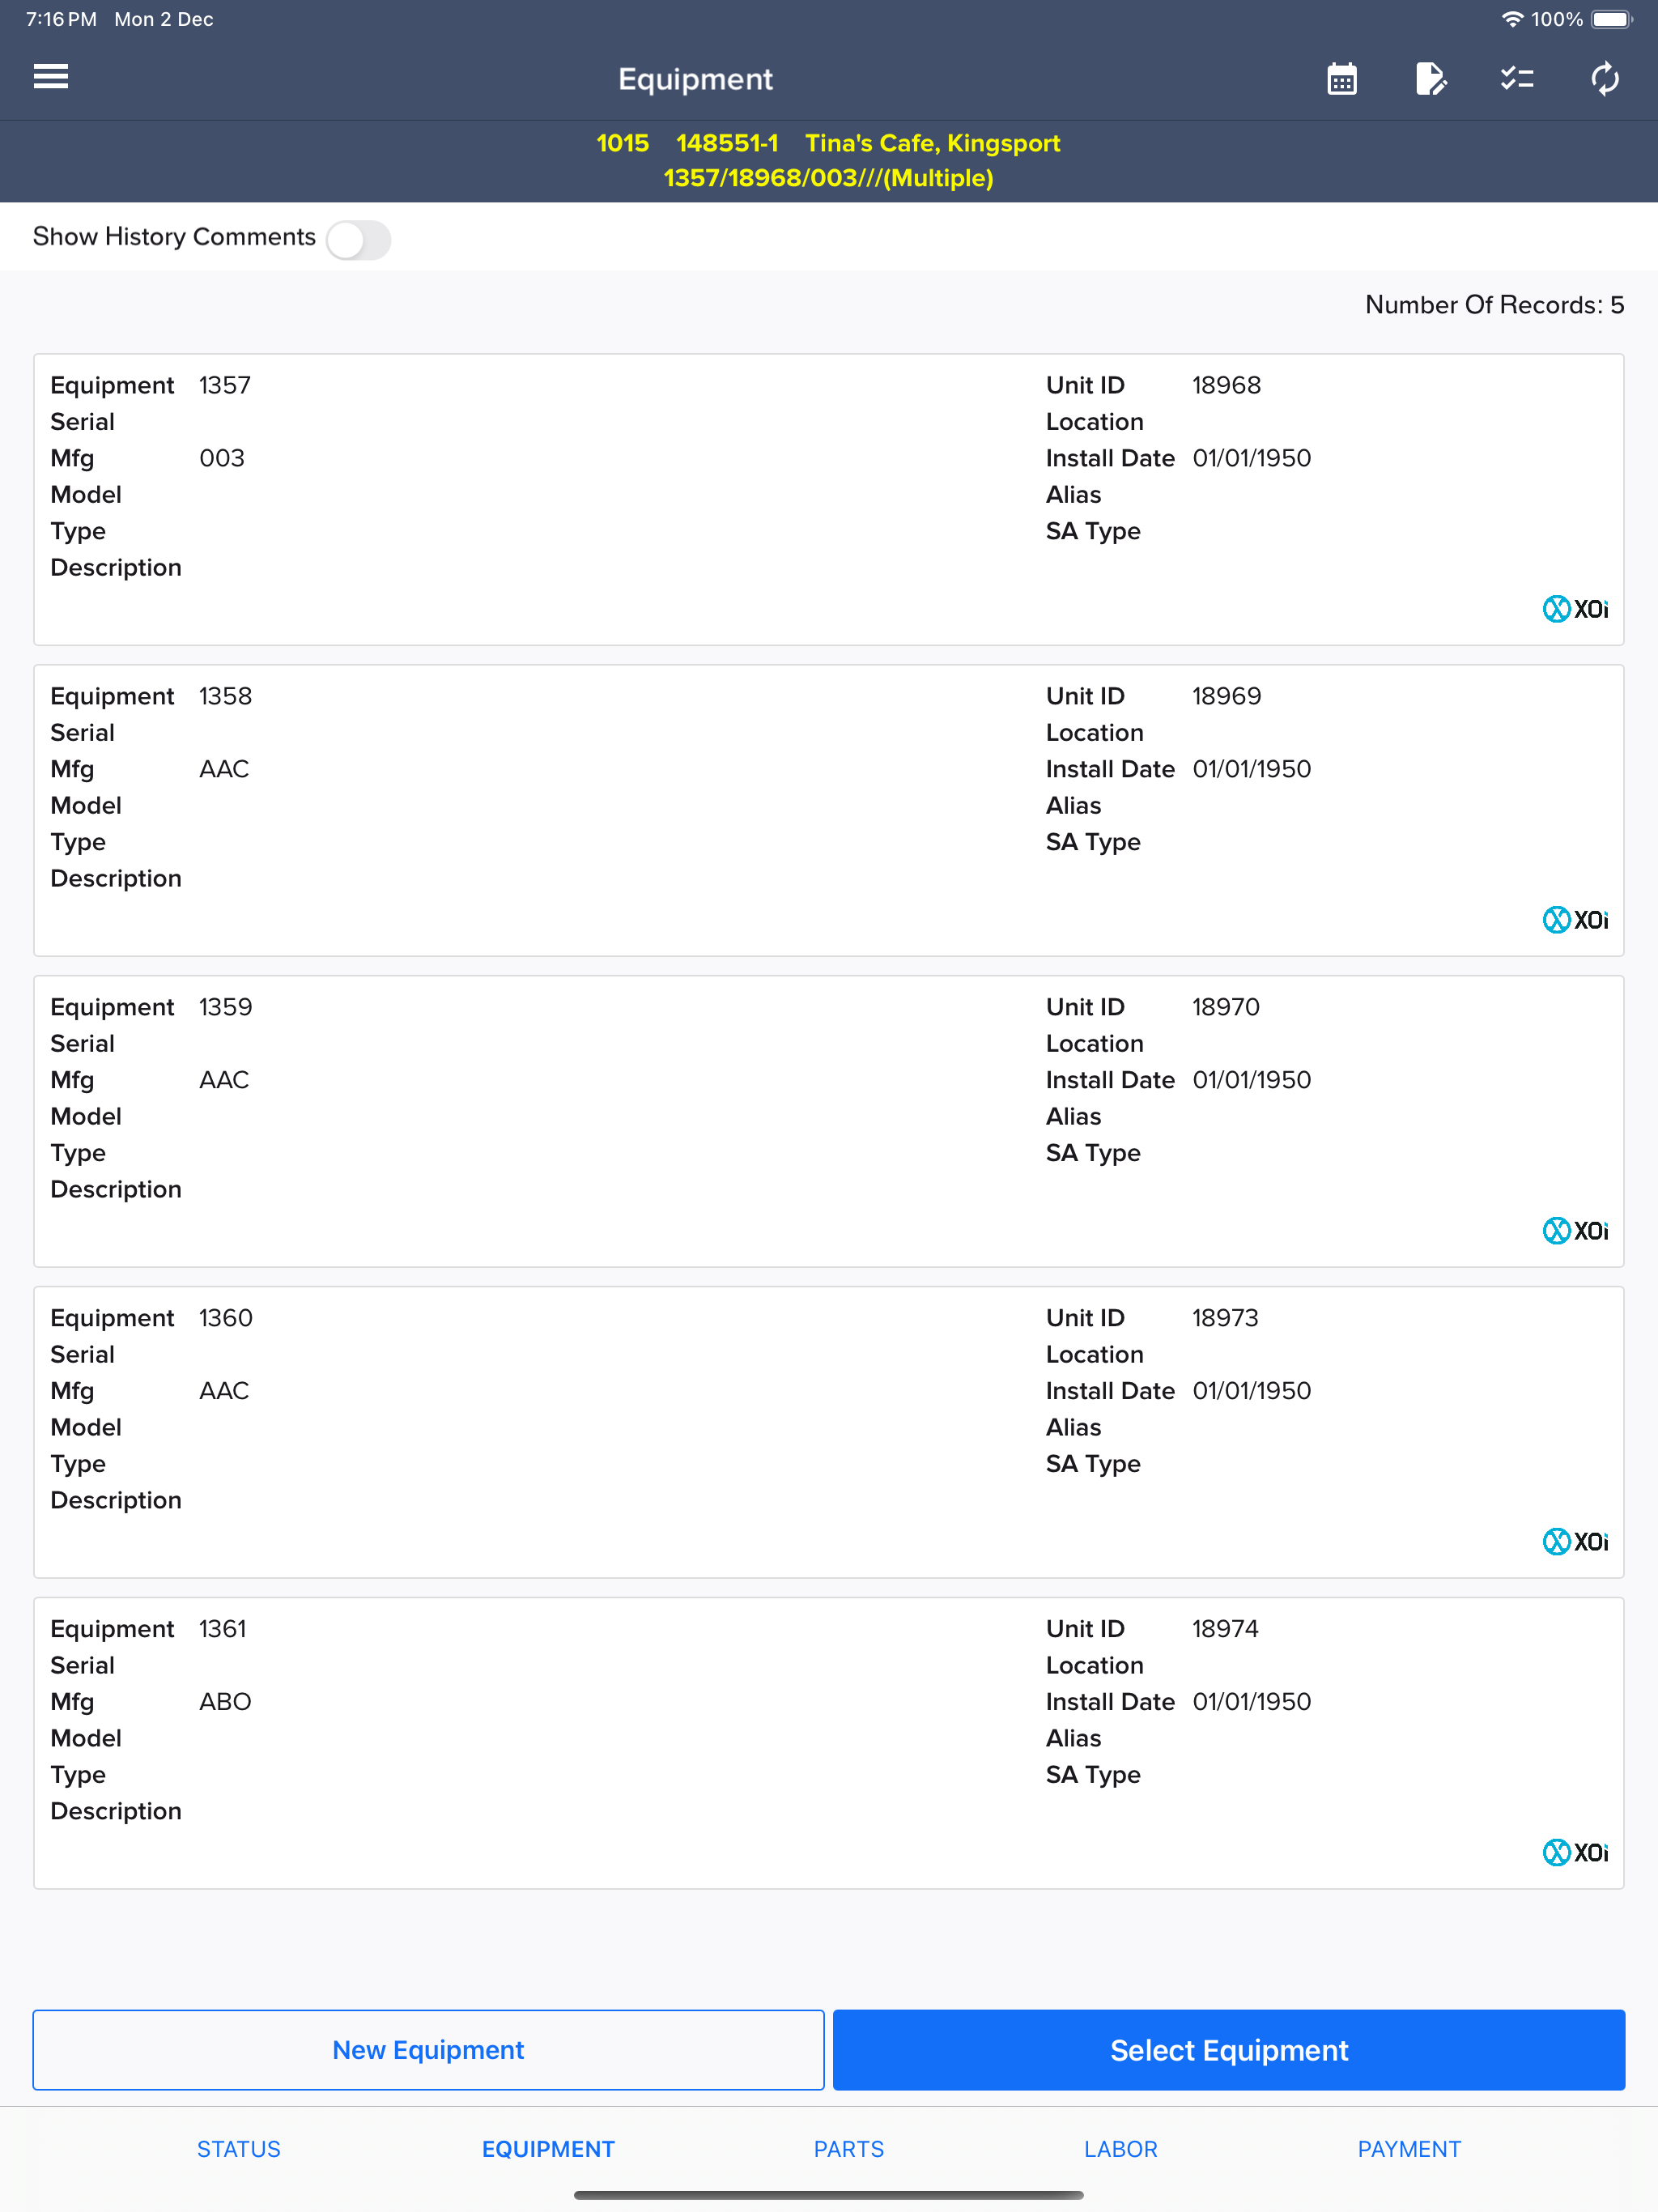Open XOi for equipment 1357

pyautogui.click(x=1575, y=609)
